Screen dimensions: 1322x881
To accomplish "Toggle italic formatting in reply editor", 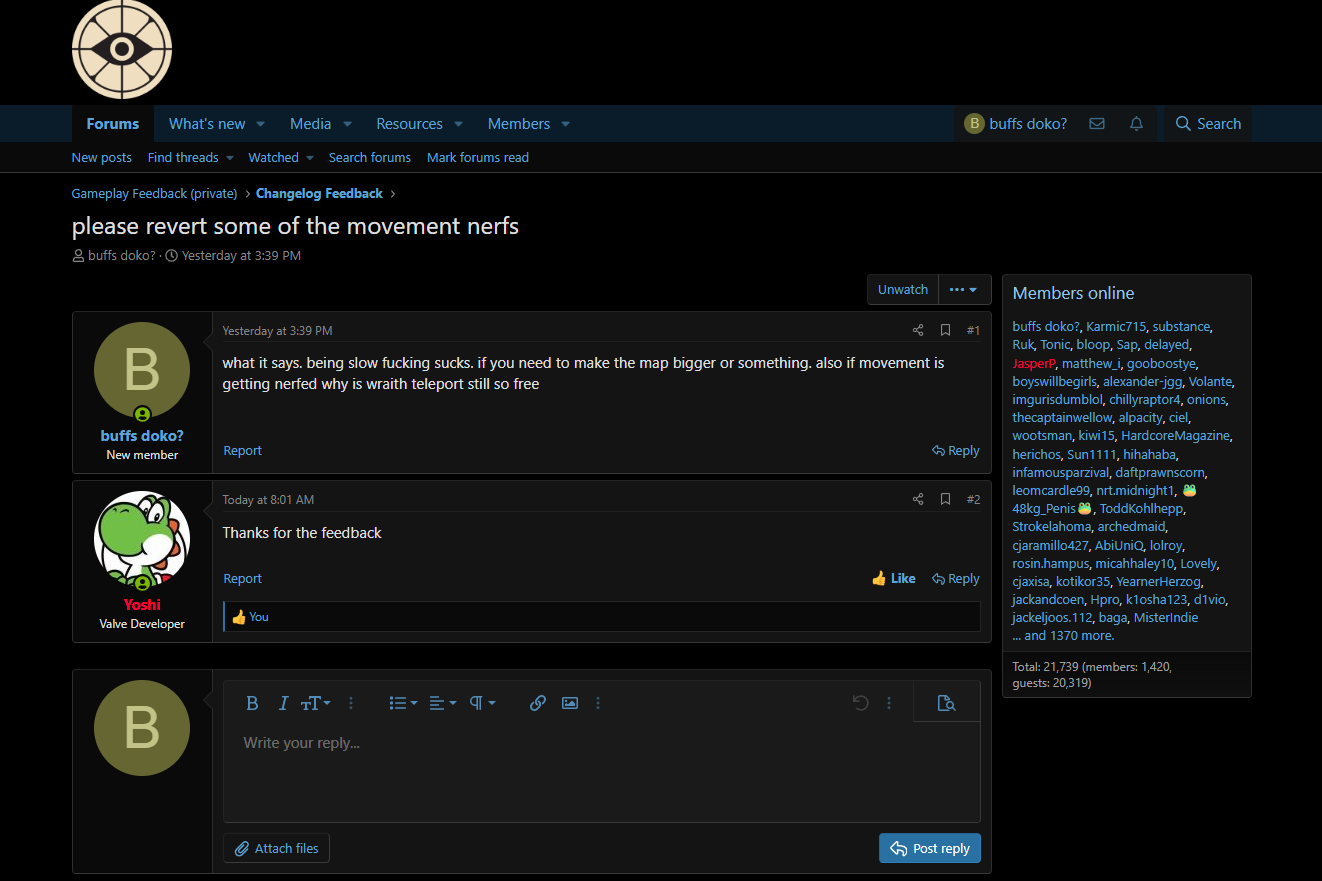I will pyautogui.click(x=283, y=703).
